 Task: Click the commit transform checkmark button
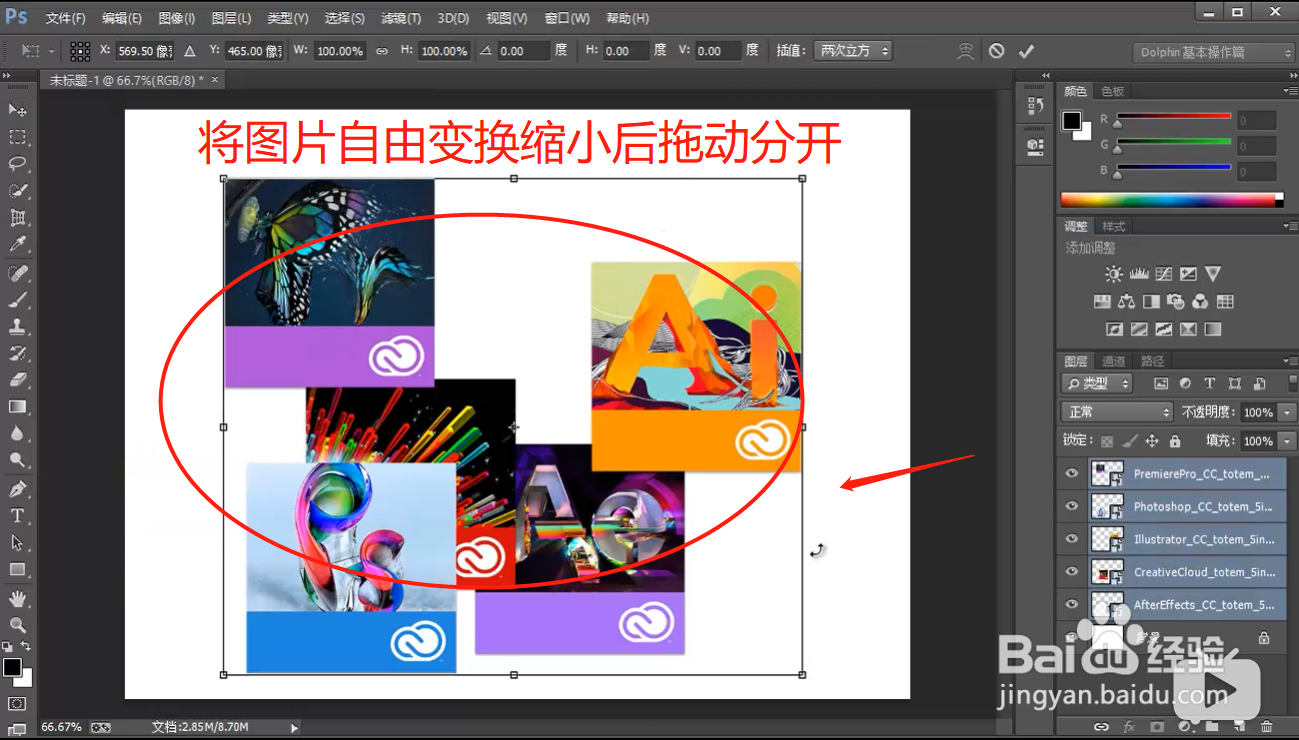point(1026,50)
